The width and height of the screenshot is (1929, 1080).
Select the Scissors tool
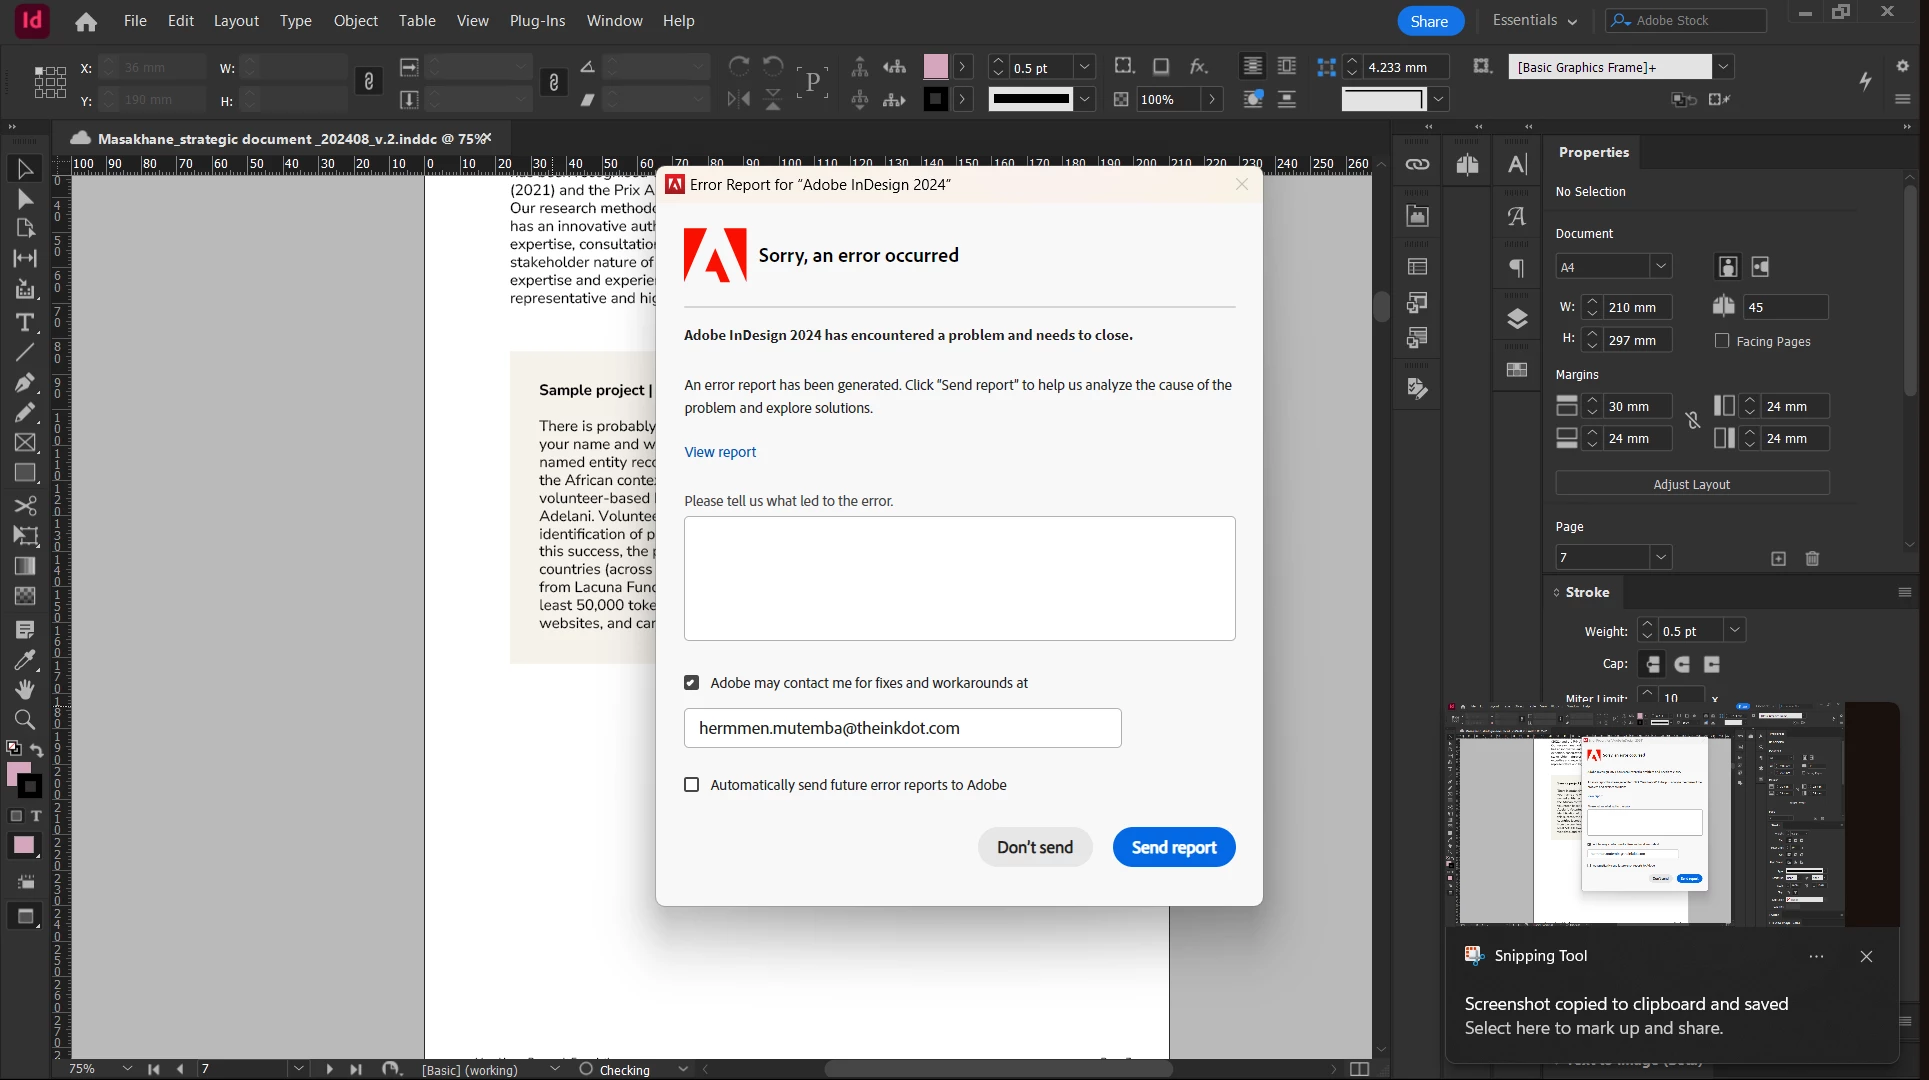point(25,505)
